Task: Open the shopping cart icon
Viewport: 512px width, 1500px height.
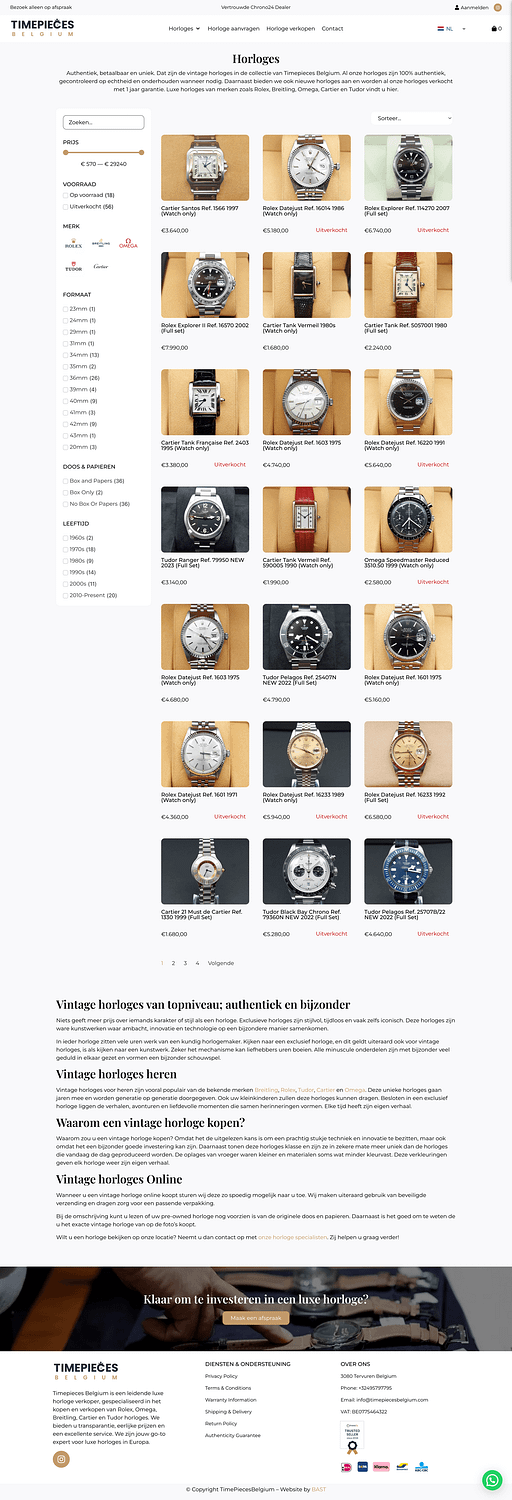Action: pos(496,29)
